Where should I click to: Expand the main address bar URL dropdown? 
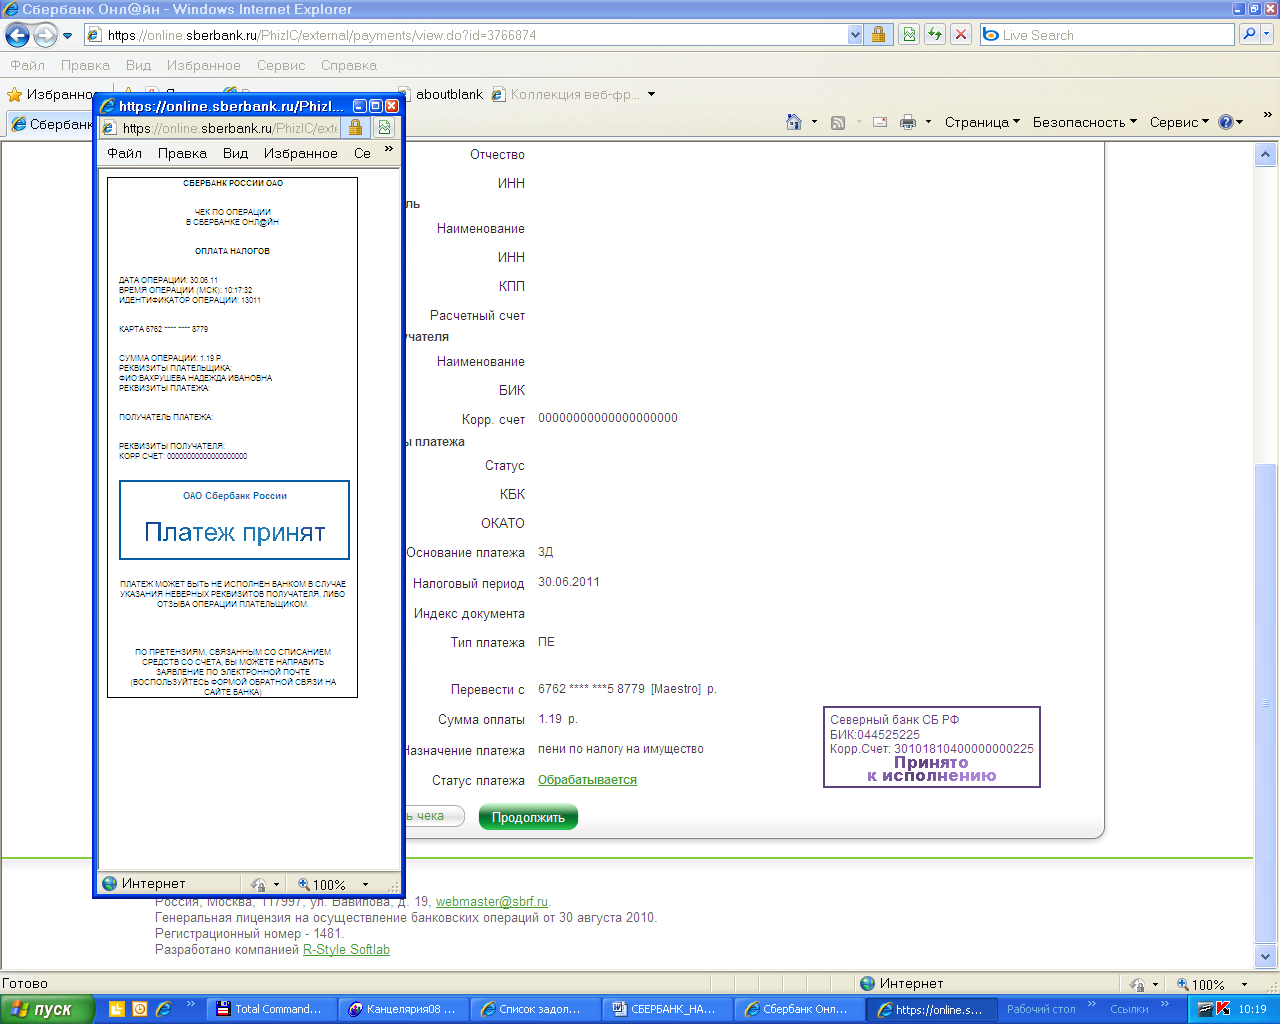click(x=855, y=35)
